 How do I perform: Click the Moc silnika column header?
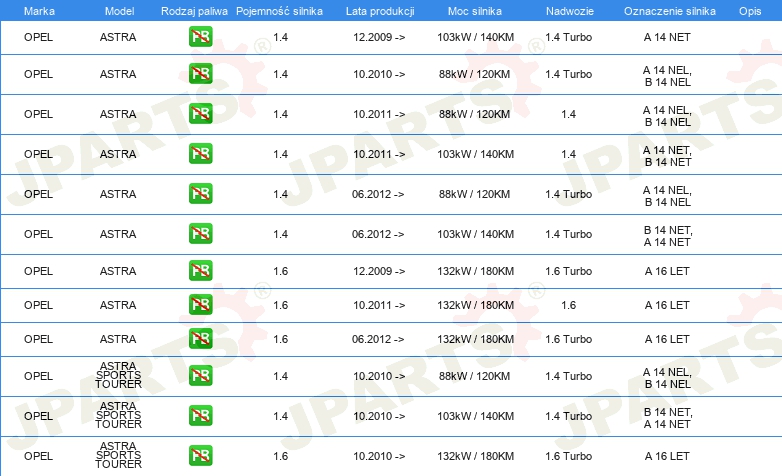[x=475, y=11]
